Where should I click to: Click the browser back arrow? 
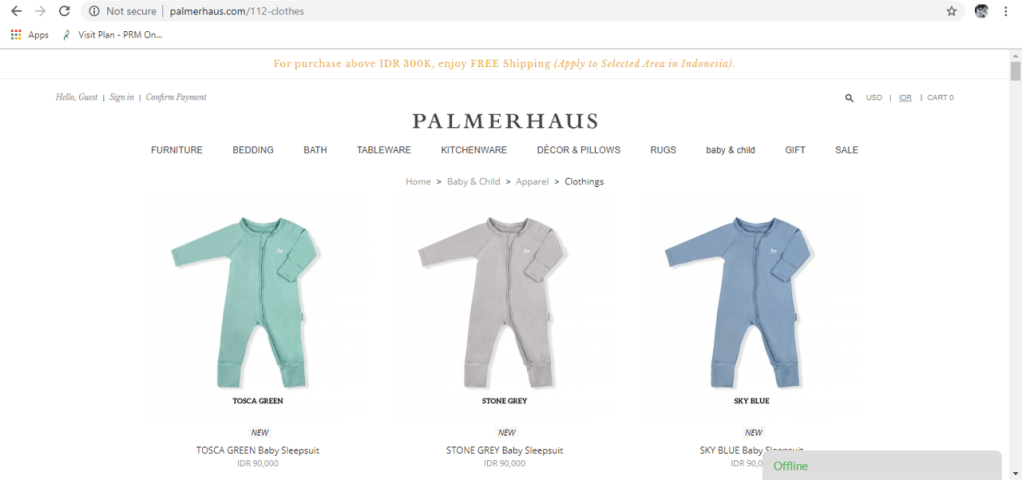(x=17, y=11)
